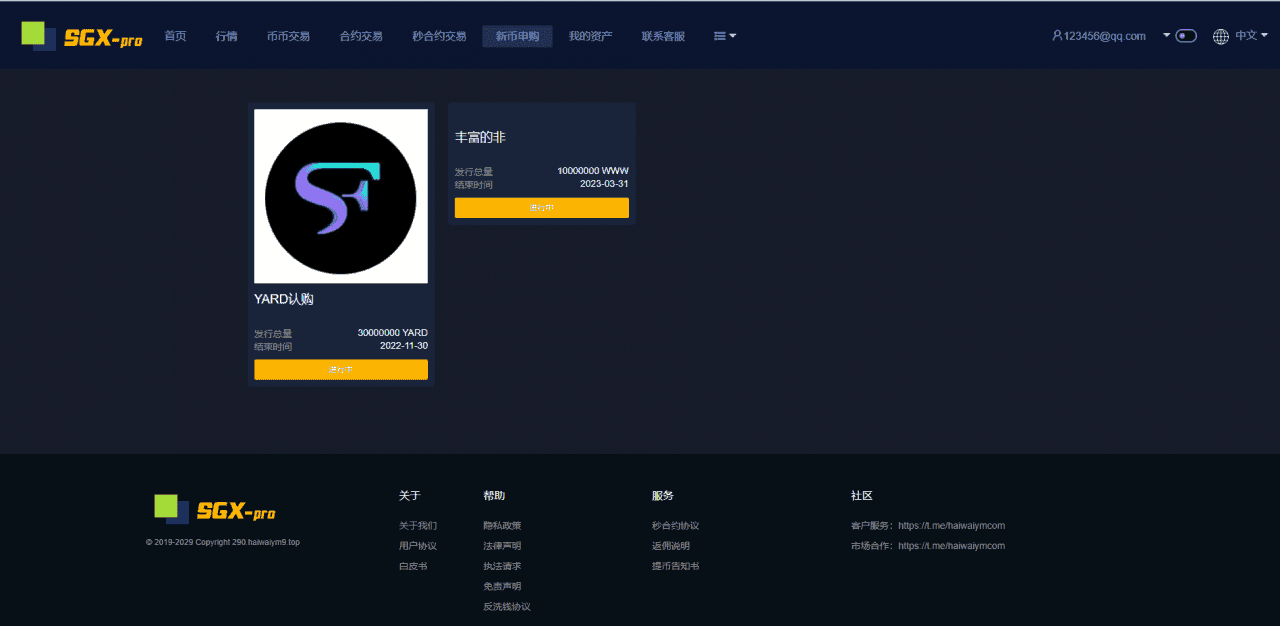Click the SGX-pro footer logo
This screenshot has width=1280, height=626.
pyautogui.click(x=215, y=509)
